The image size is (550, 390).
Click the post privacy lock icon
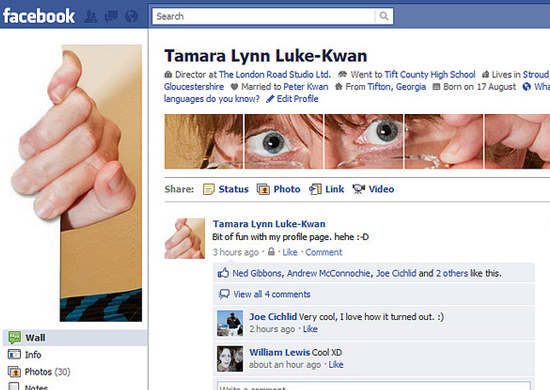(271, 251)
